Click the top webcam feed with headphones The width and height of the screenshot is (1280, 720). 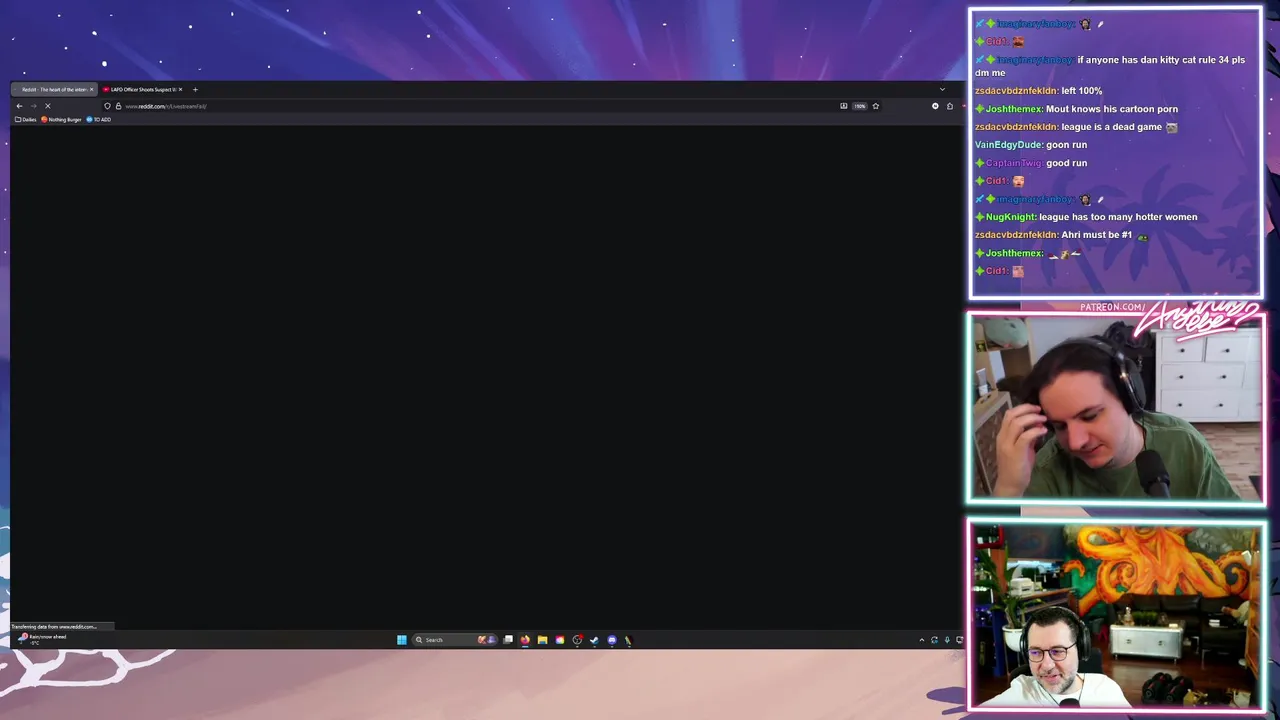pos(1116,410)
